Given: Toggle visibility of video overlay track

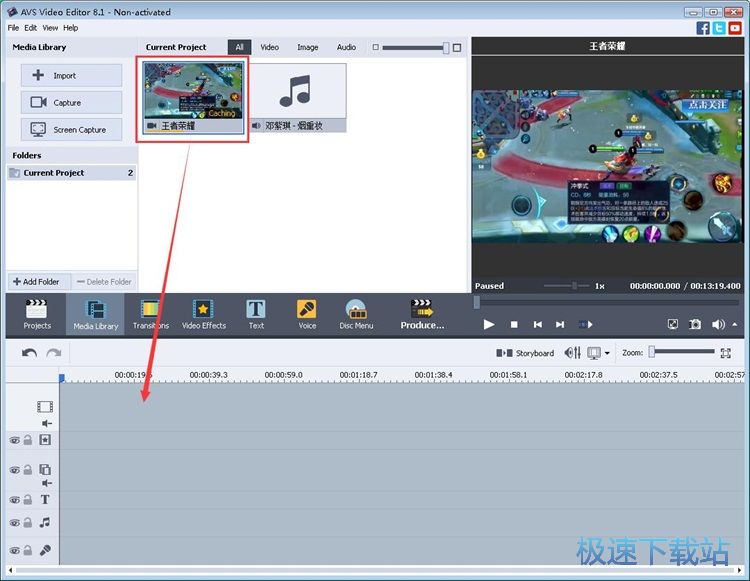Looking at the screenshot, I should [15, 470].
